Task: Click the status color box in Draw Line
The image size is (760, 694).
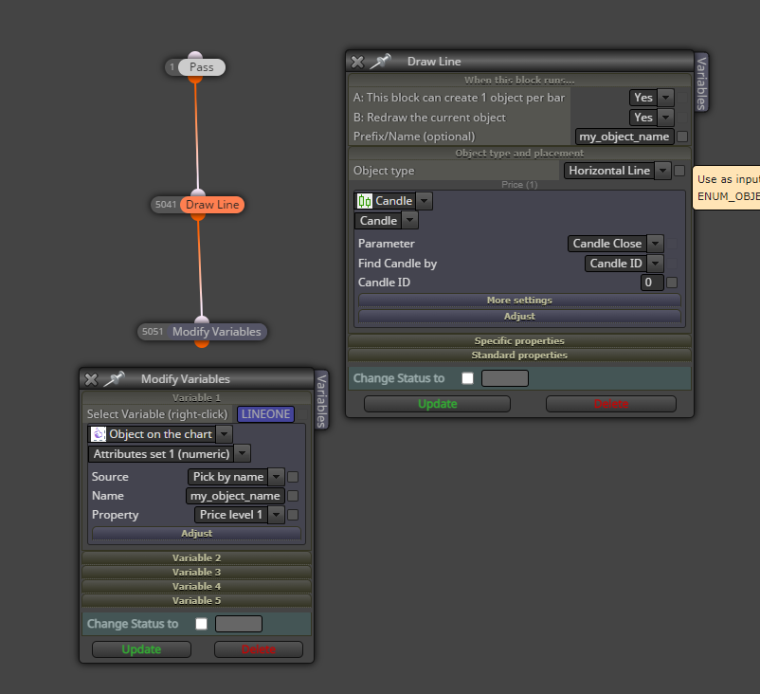Action: pyautogui.click(x=505, y=378)
